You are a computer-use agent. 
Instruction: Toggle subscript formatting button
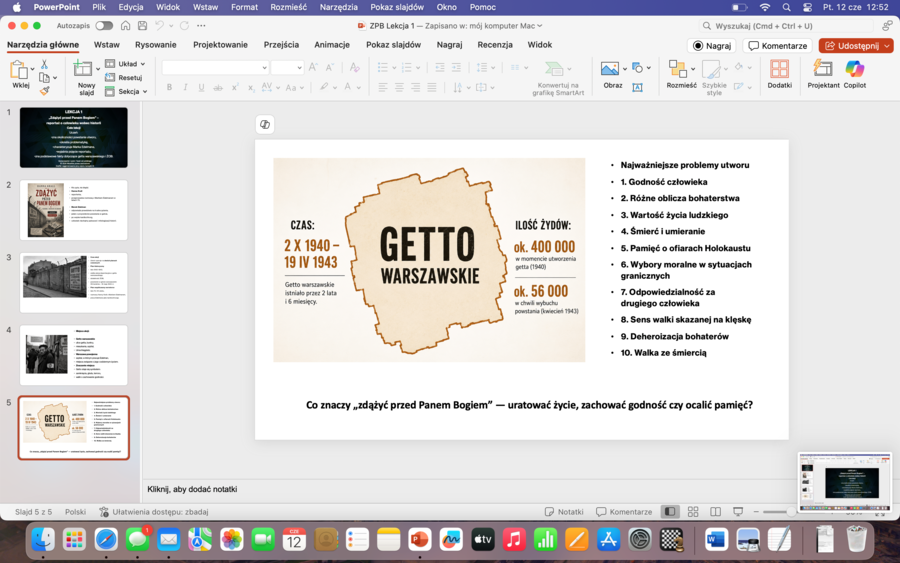251,88
